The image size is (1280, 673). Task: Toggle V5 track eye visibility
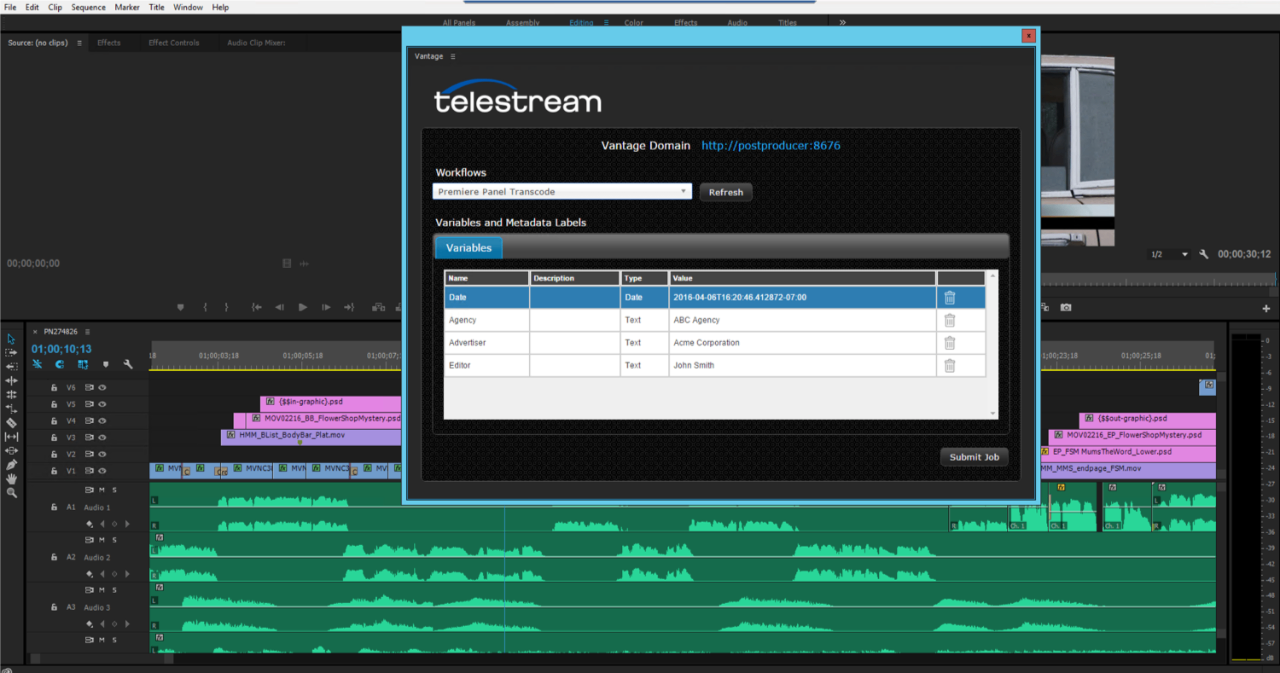(x=102, y=404)
